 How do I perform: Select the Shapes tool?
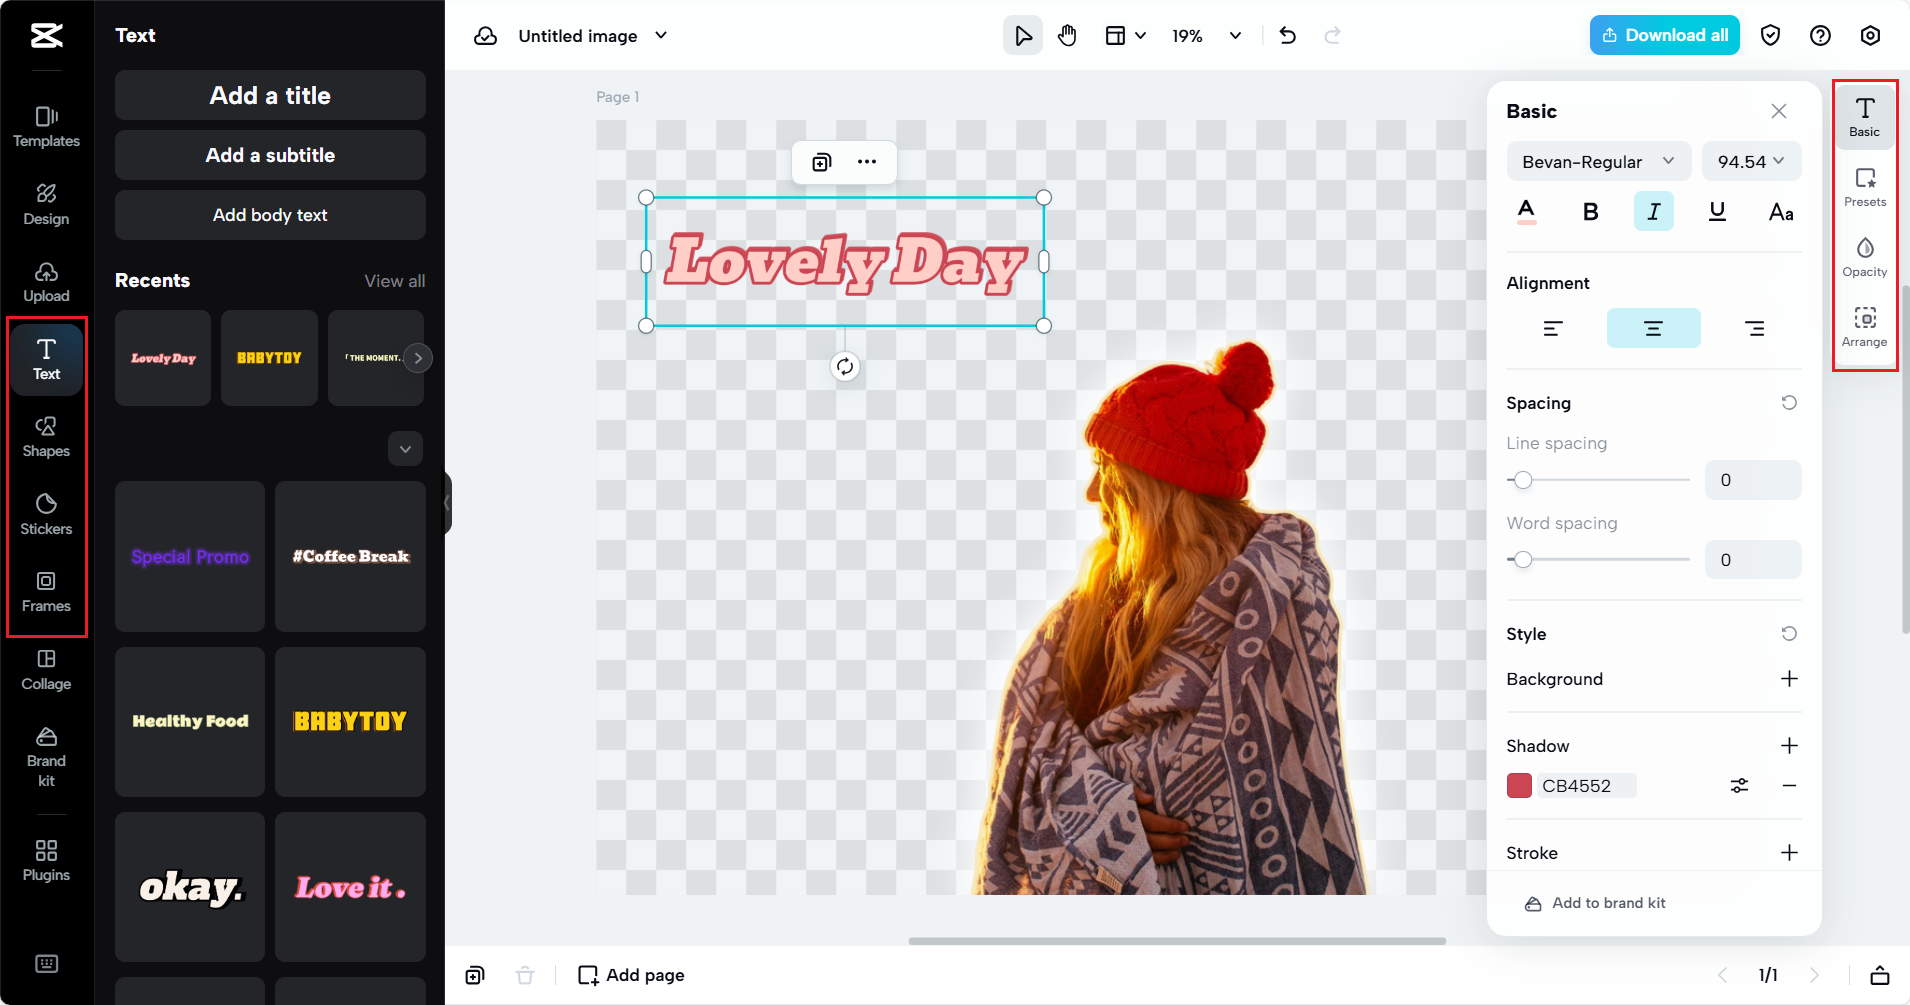pos(45,435)
